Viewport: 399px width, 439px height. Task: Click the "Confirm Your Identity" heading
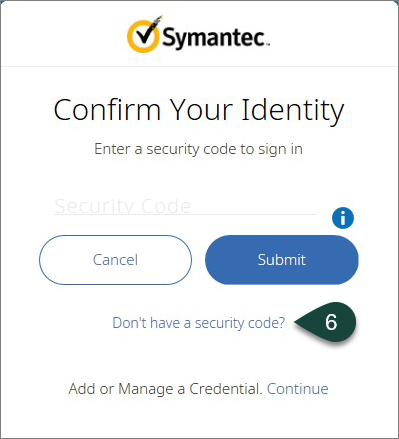pos(199,110)
